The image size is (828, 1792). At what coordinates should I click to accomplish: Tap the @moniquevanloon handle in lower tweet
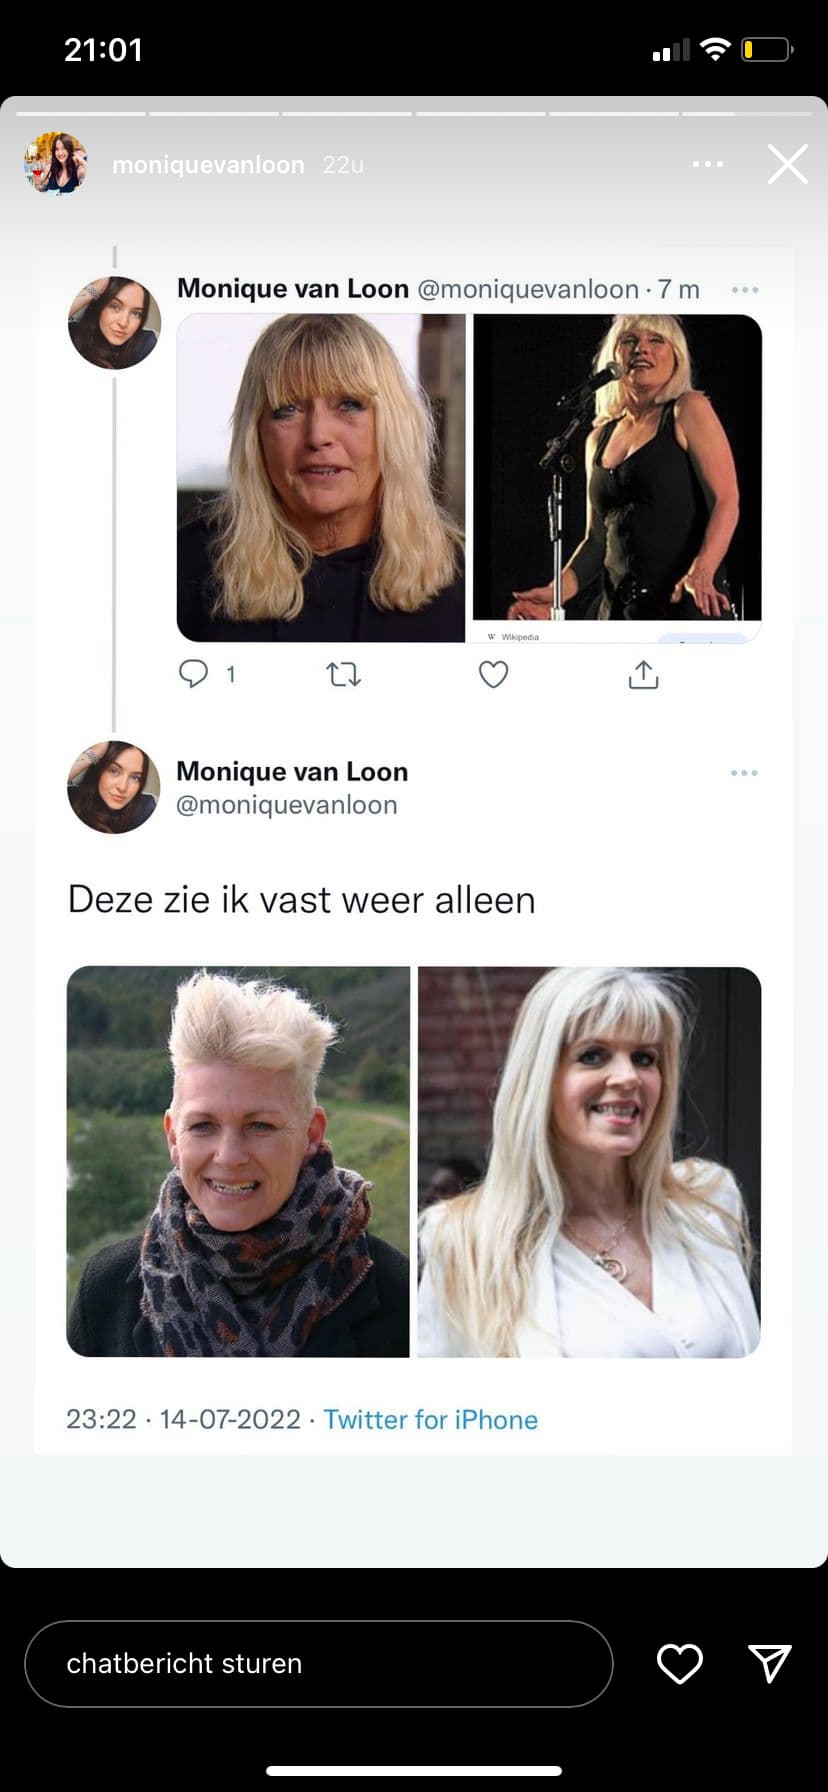287,805
